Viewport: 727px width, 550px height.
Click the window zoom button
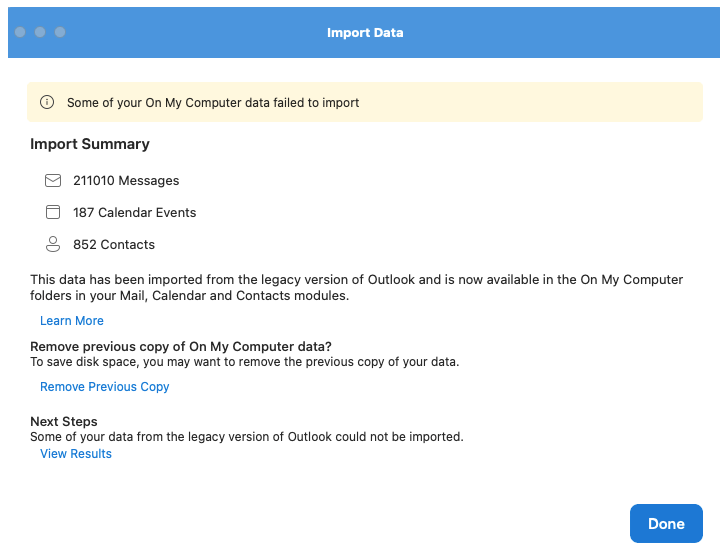[x=60, y=32]
